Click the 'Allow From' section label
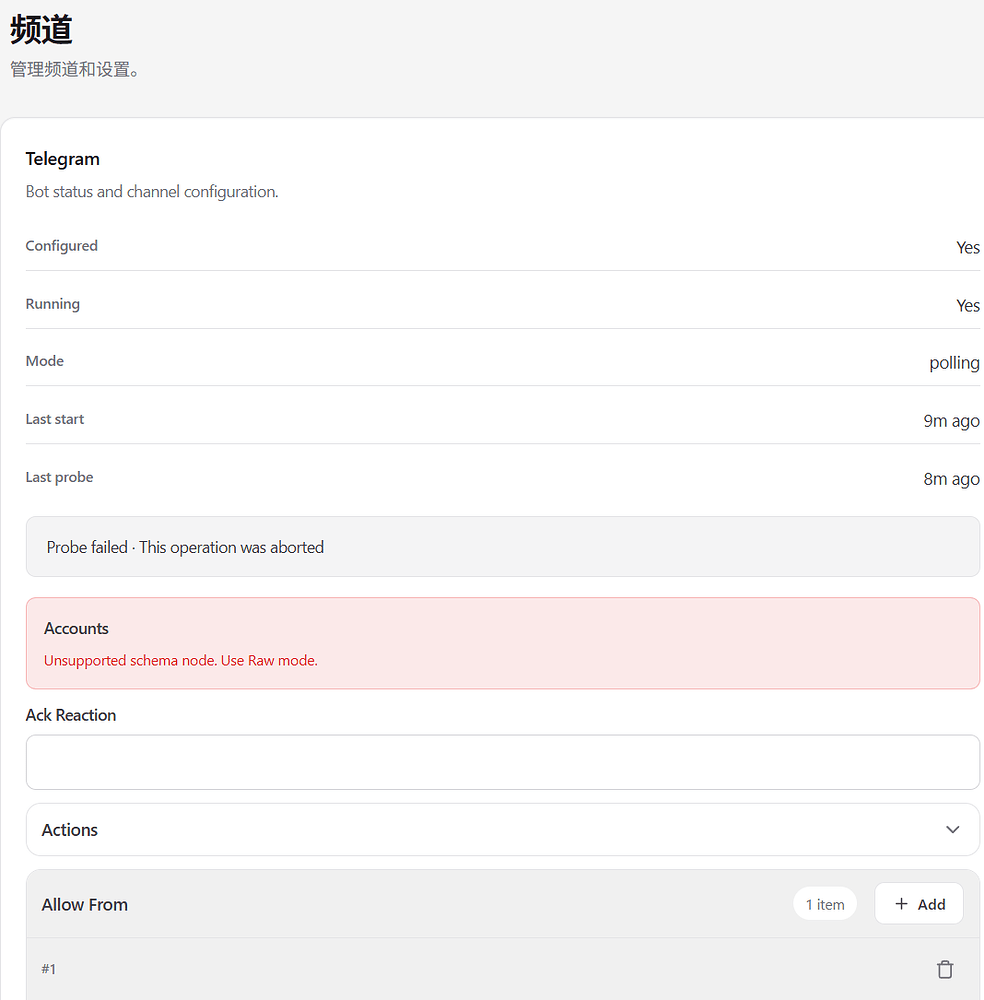Image resolution: width=984 pixels, height=1000 pixels. (85, 904)
